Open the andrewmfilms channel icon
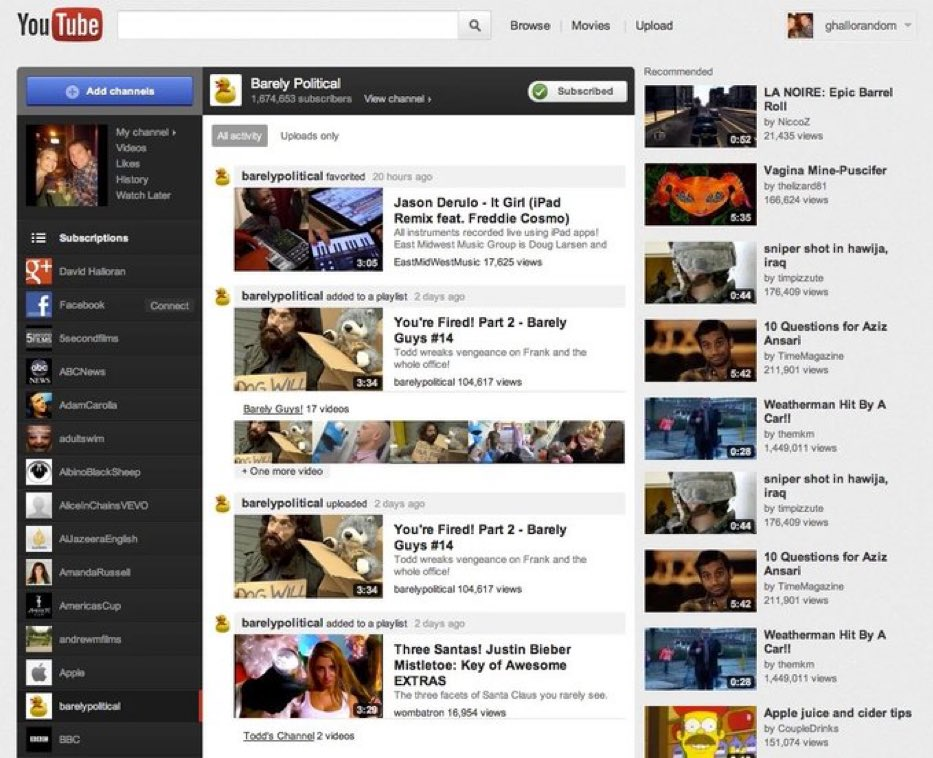 tap(39, 639)
